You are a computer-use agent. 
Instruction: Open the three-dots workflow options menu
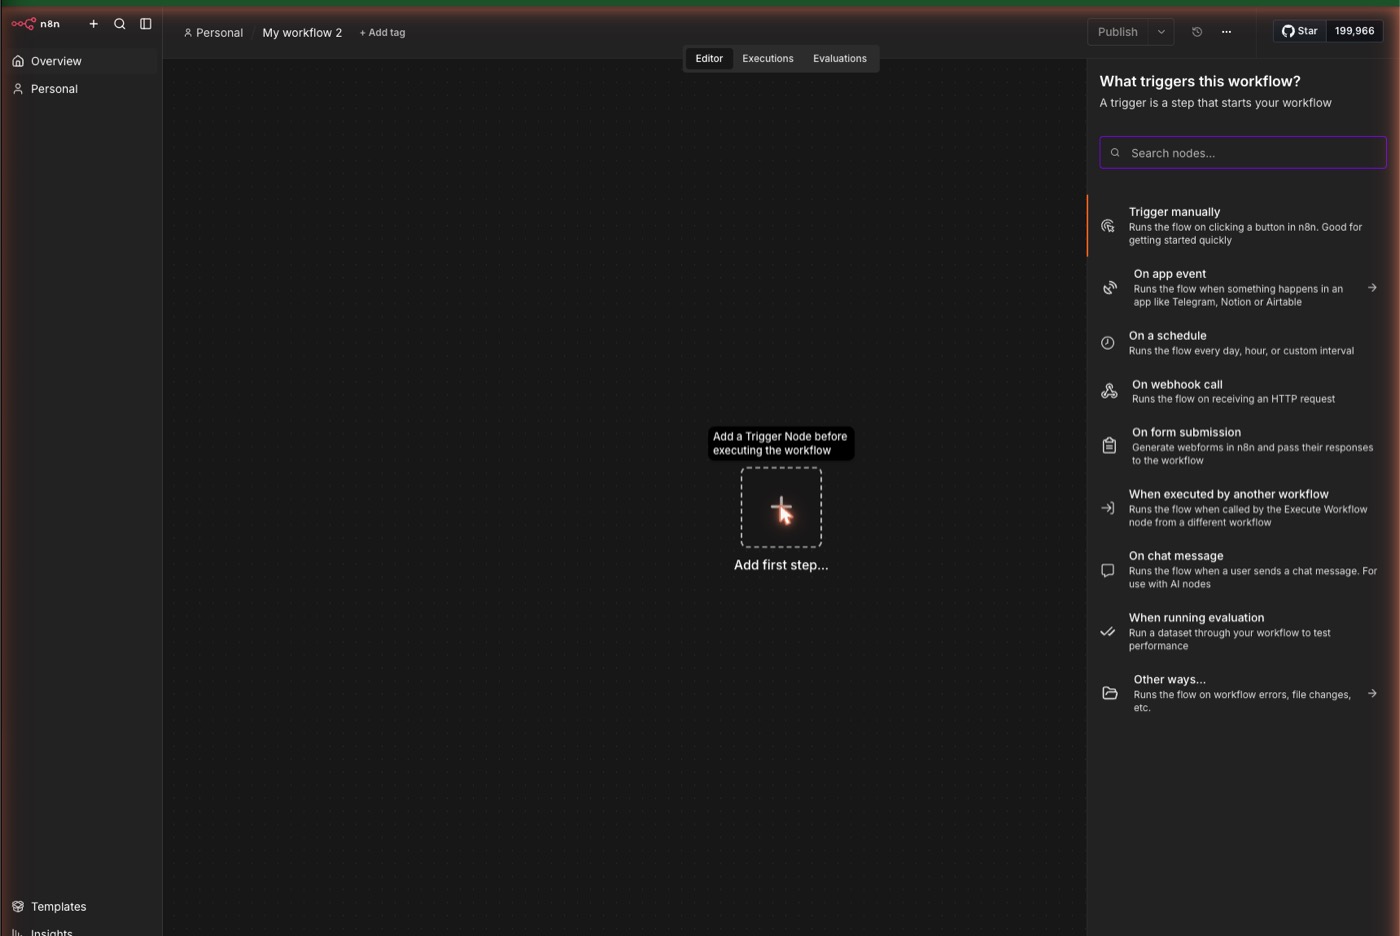click(x=1226, y=32)
